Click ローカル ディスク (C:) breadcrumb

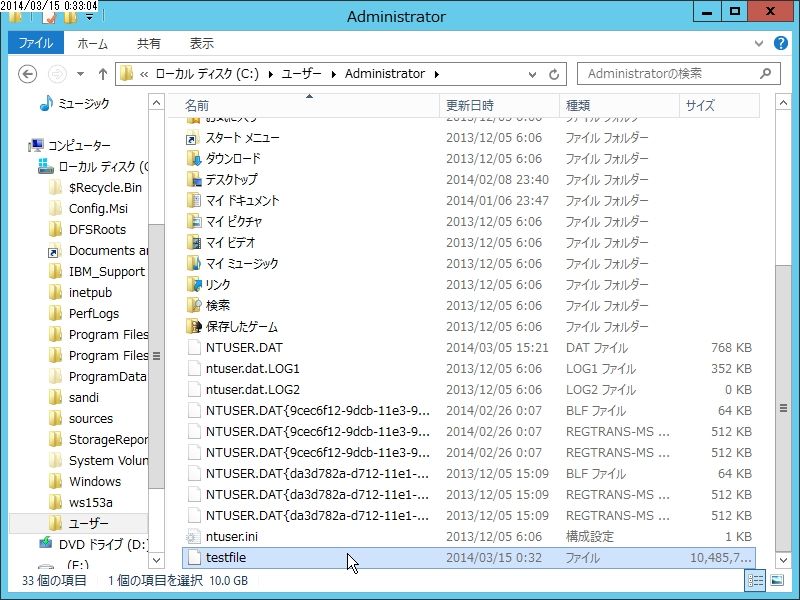tap(207, 74)
